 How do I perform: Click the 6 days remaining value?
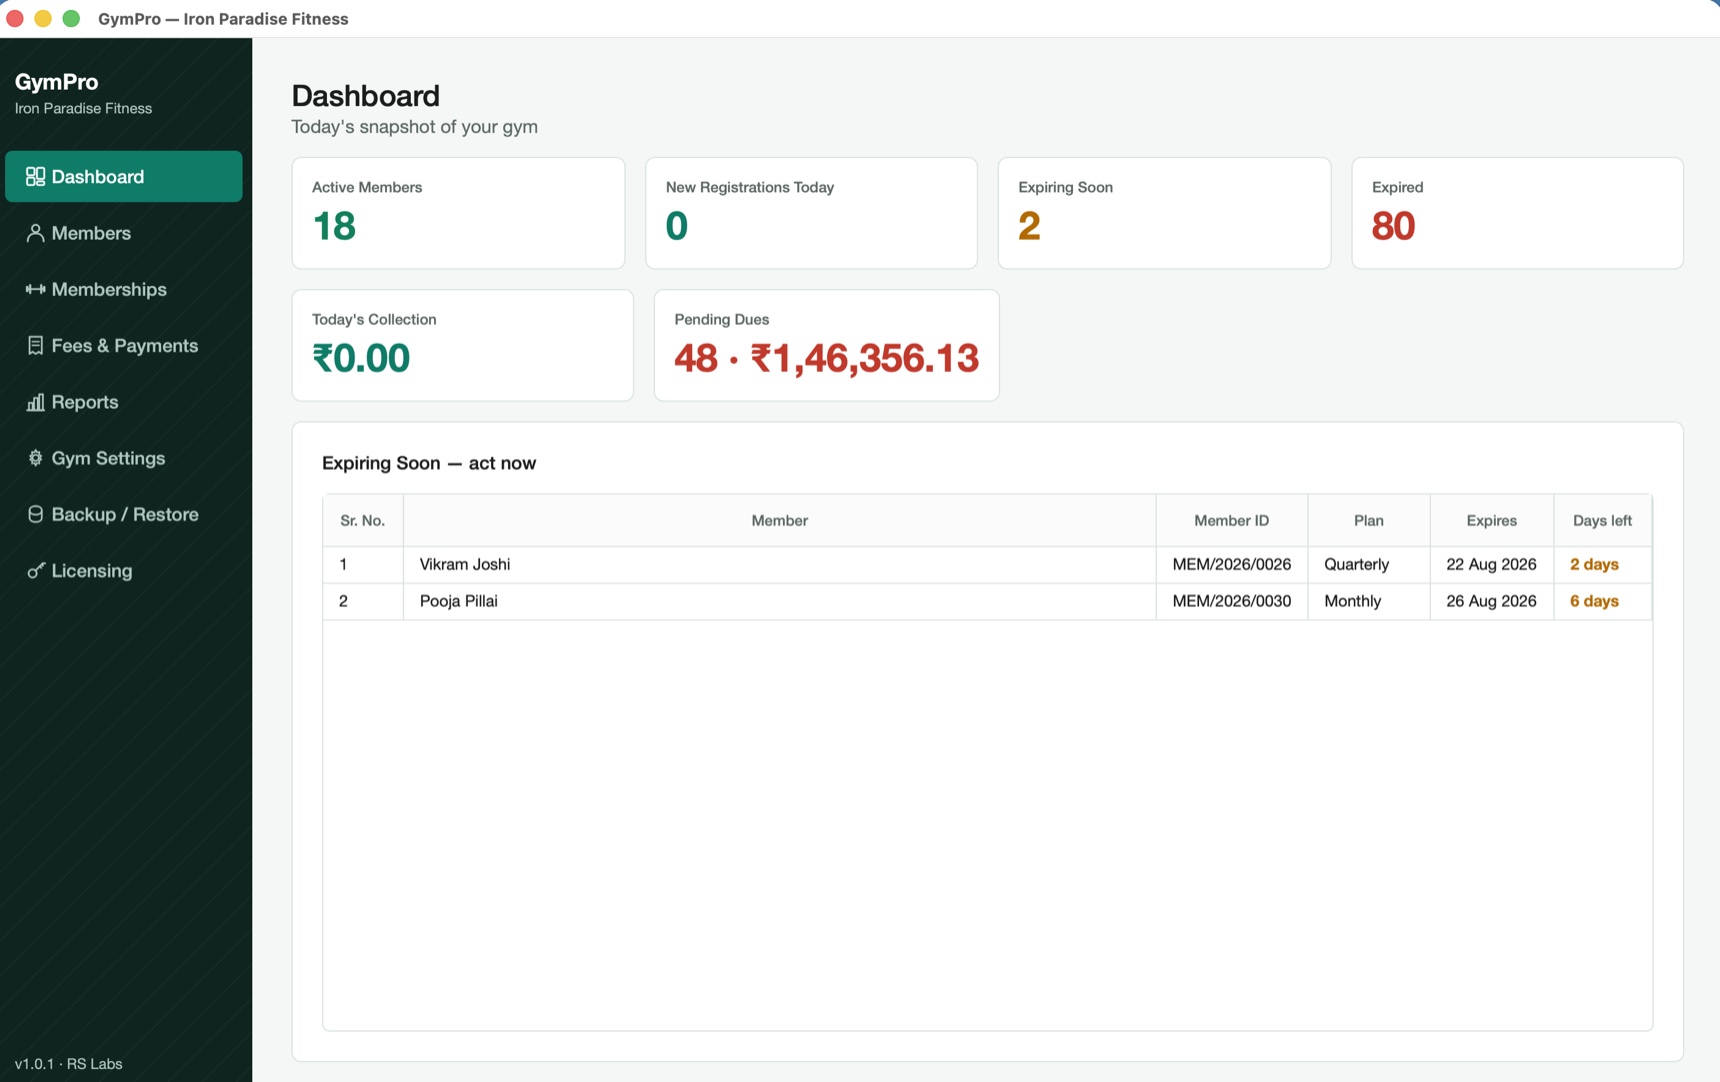[1594, 601]
